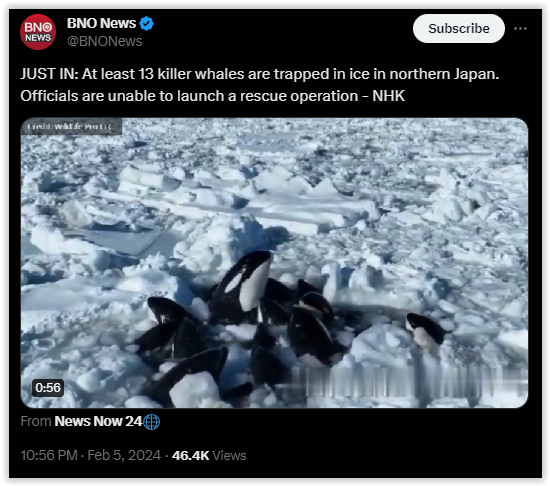This screenshot has width=550, height=486.
Task: Click the 0:56 video duration badge
Action: 48,388
